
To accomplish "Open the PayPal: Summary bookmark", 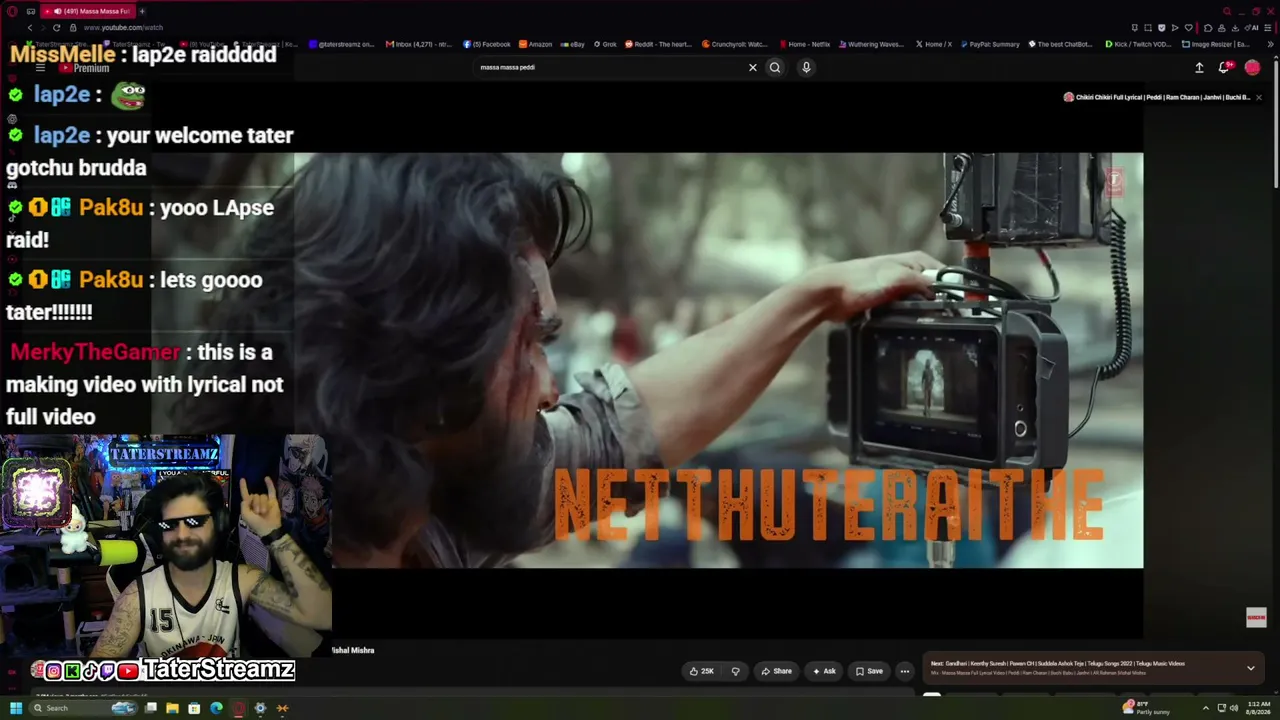I will (990, 44).
